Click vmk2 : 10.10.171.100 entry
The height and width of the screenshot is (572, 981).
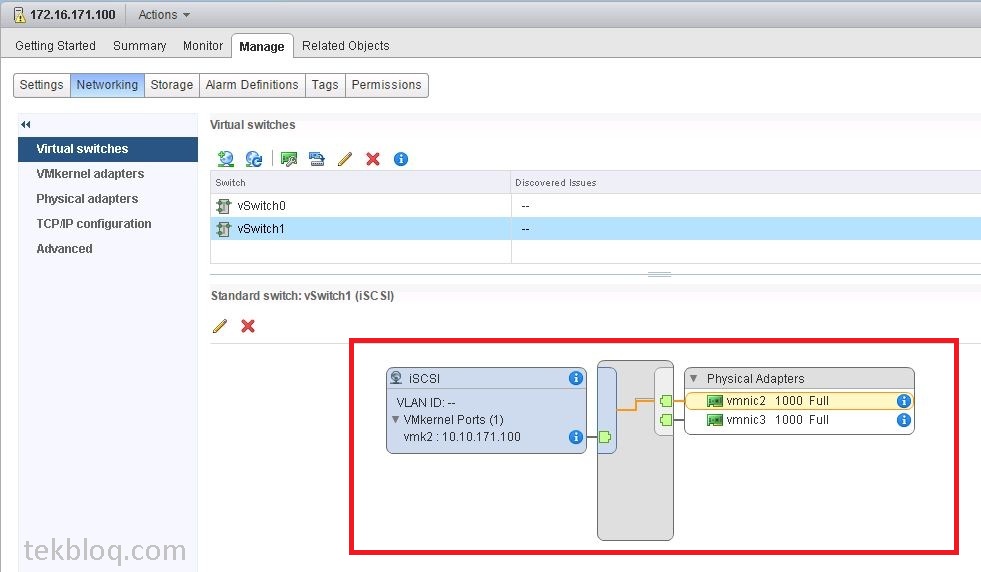coord(462,437)
